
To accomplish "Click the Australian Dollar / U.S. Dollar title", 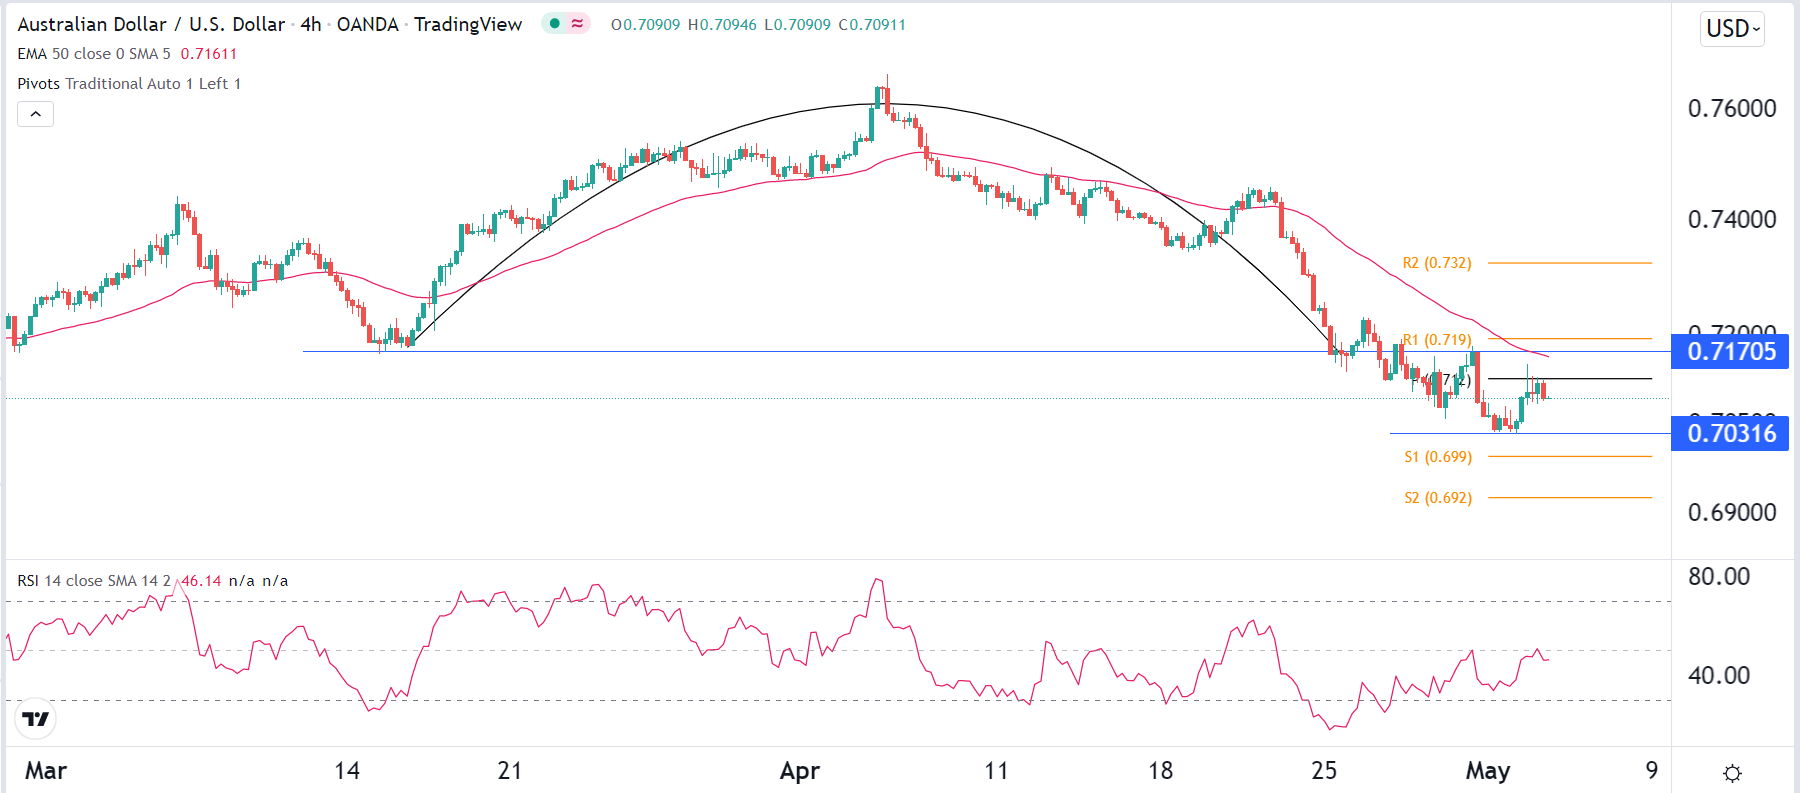I will [x=151, y=24].
